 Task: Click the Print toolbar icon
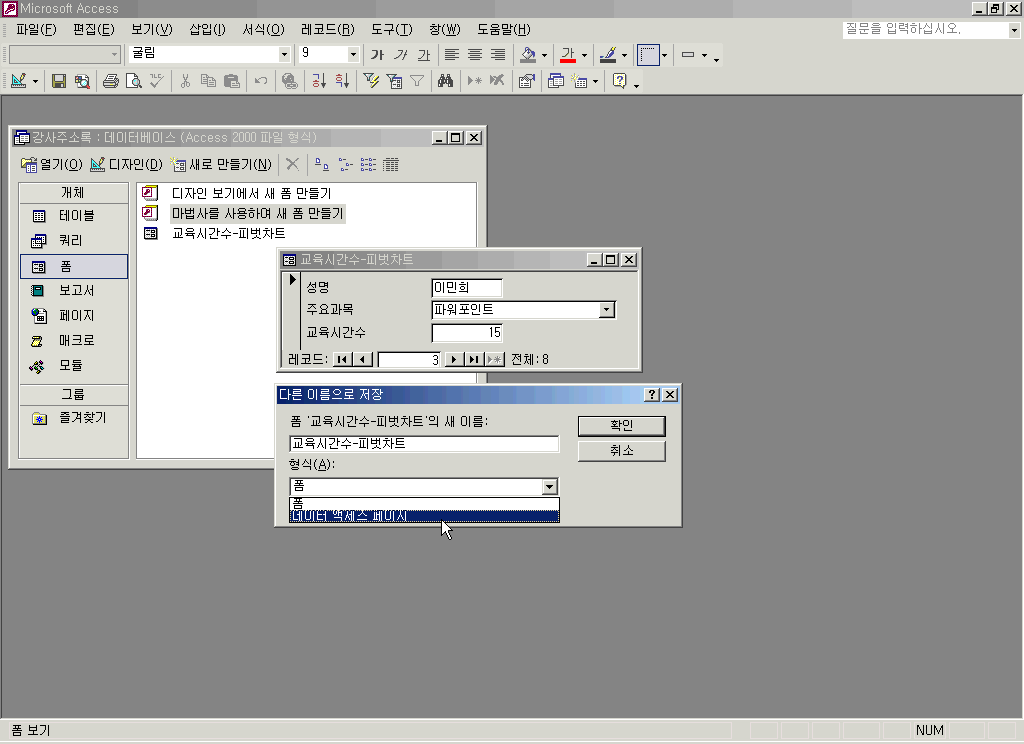pos(110,81)
